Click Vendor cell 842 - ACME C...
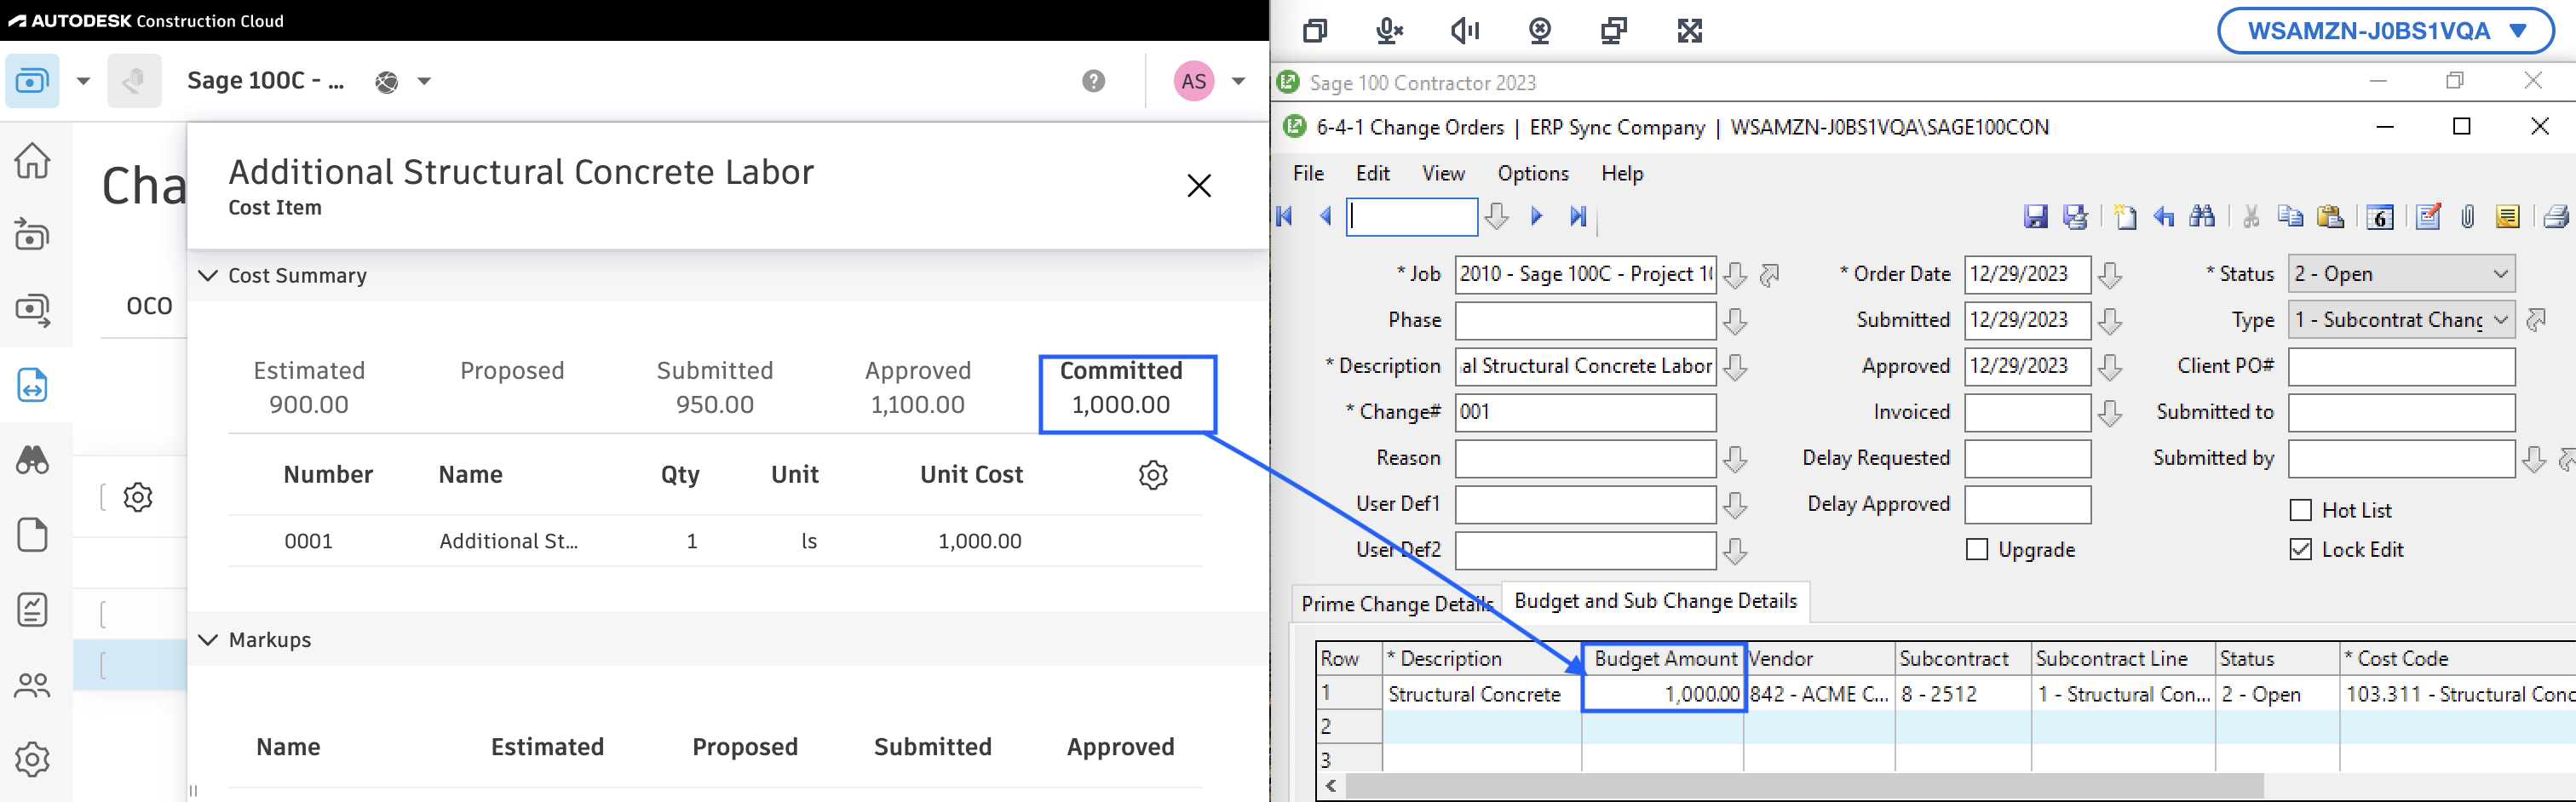The image size is (2576, 802). coord(1819,694)
